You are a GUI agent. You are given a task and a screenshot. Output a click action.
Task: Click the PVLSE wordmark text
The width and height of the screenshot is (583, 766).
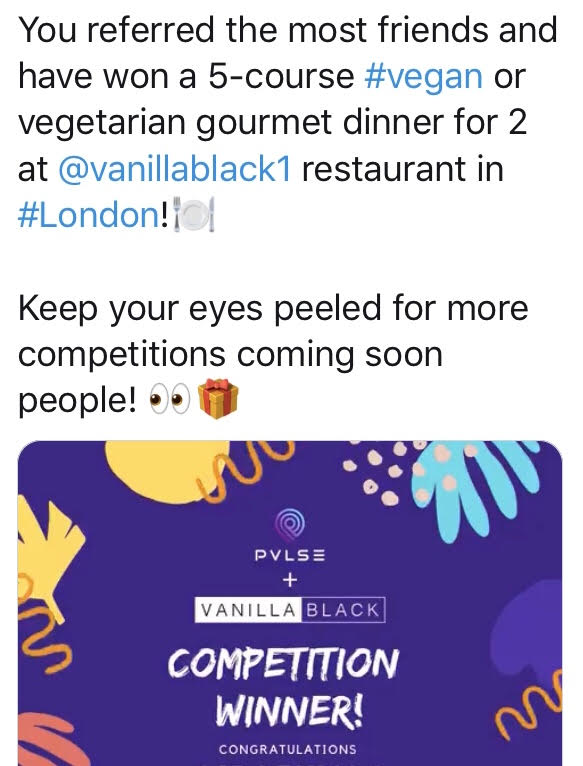(x=290, y=555)
